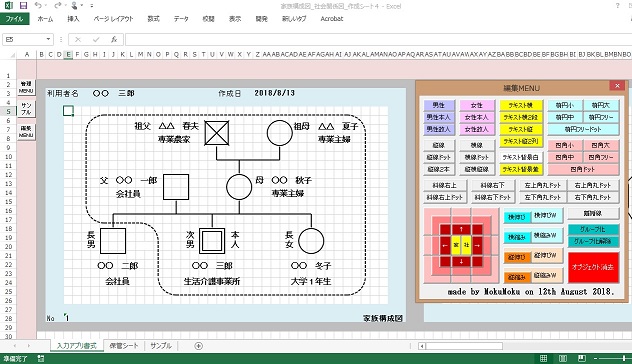Redo the last action

coord(58,6)
